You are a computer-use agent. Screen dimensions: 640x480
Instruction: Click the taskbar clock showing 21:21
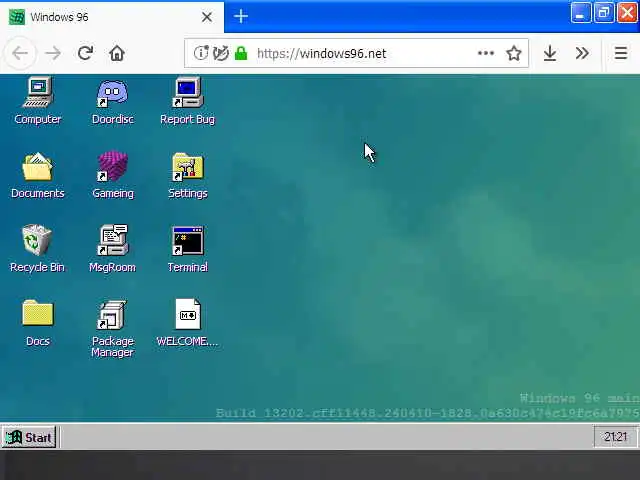[x=615, y=437]
